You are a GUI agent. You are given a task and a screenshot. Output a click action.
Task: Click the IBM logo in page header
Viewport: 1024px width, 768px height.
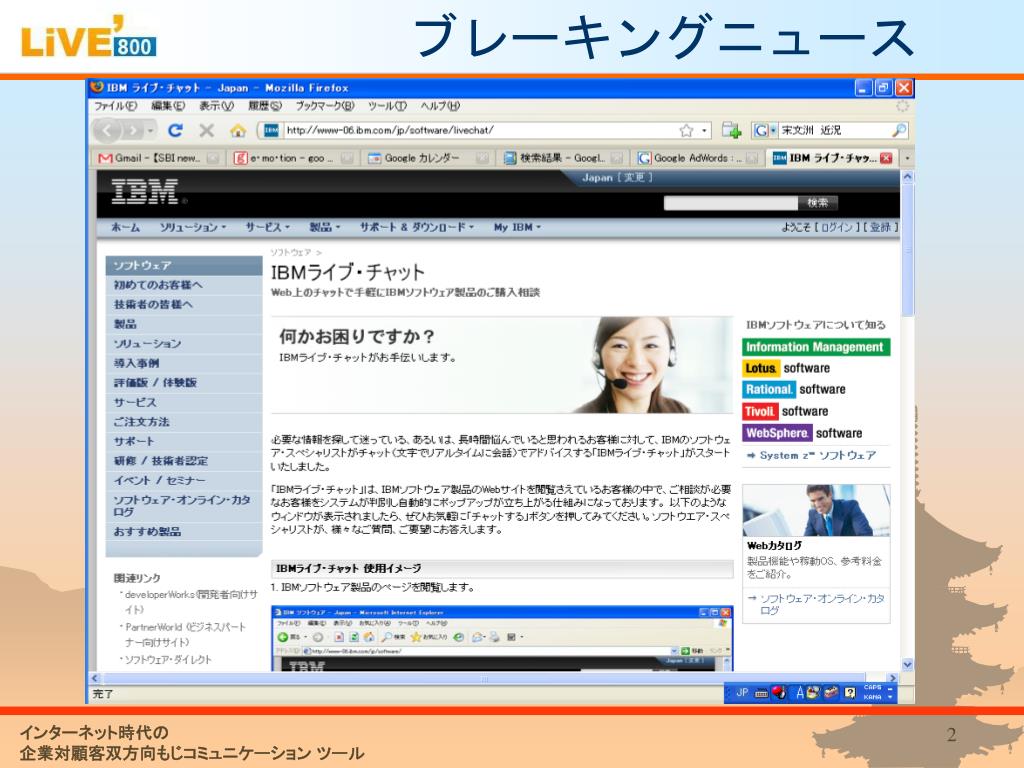(x=145, y=192)
